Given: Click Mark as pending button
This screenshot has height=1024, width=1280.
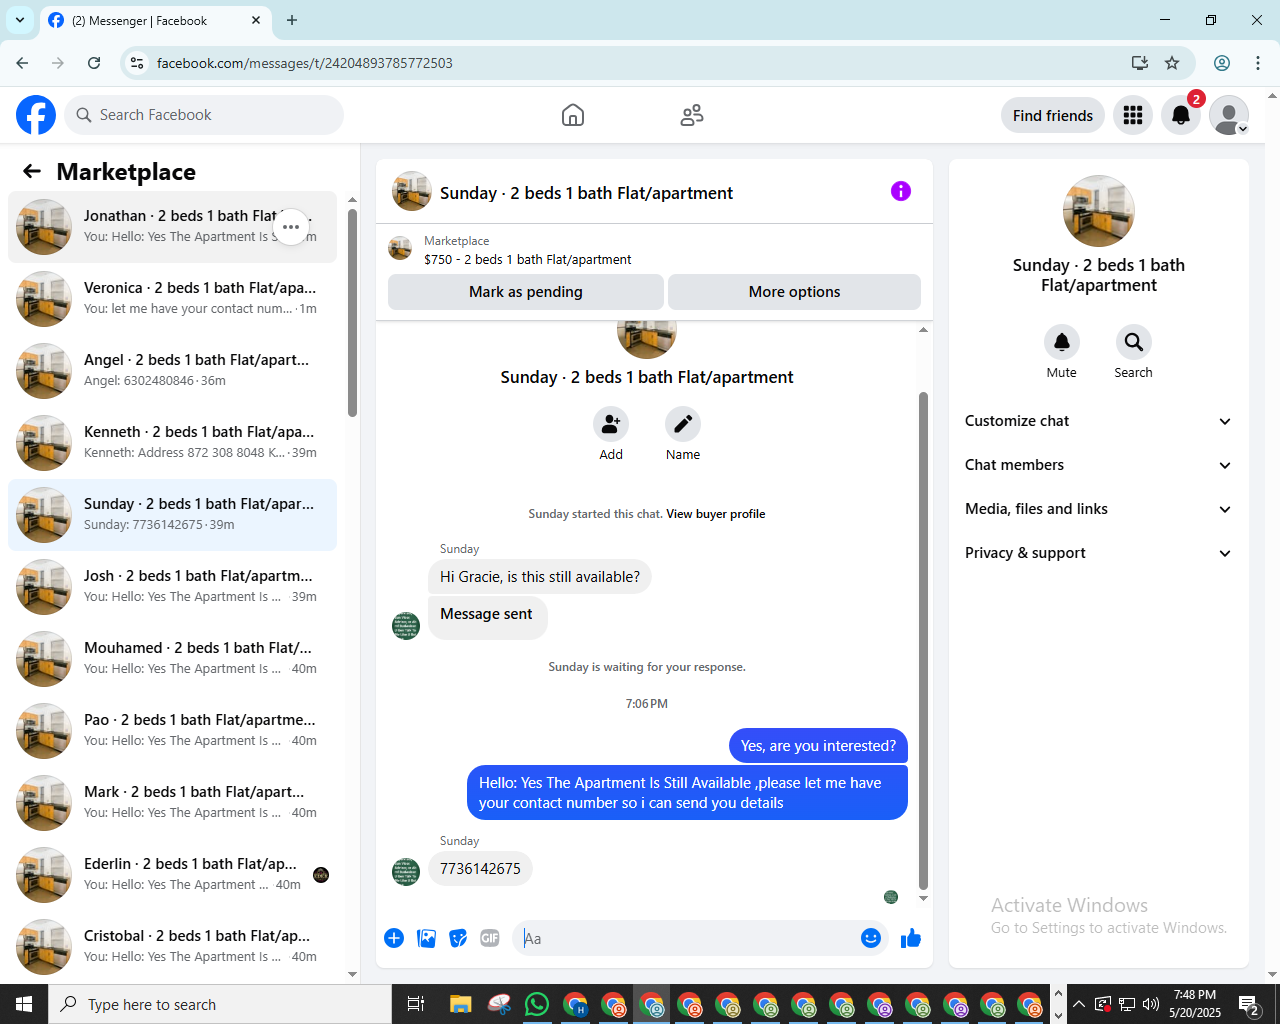Looking at the screenshot, I should click(x=526, y=292).
